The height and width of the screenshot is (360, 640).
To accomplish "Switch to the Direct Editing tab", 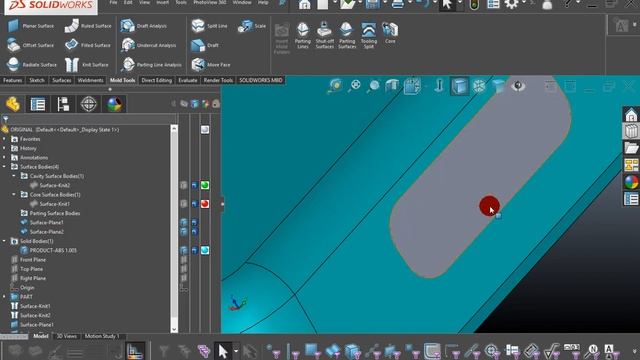I will [x=157, y=80].
